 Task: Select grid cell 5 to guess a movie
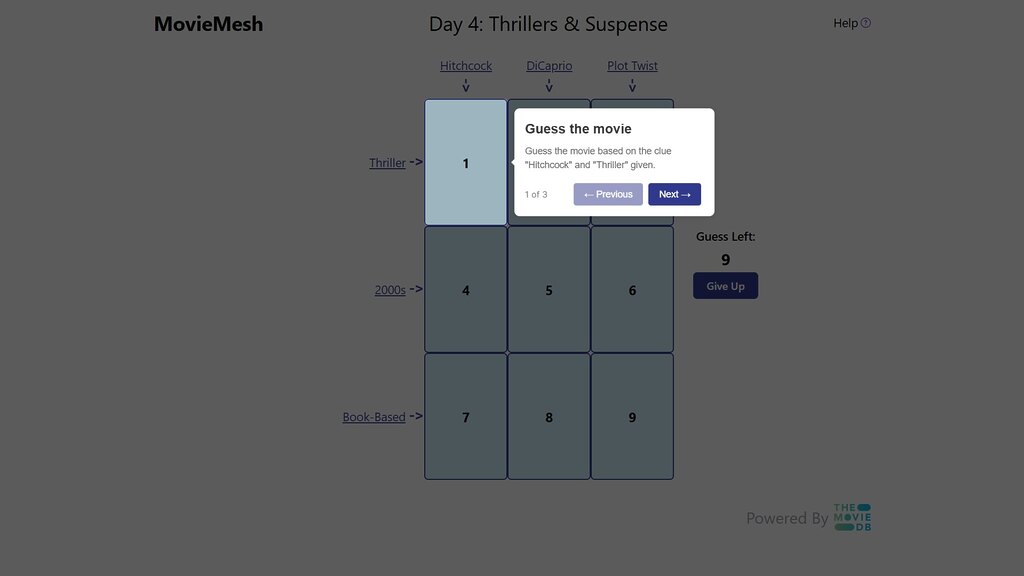click(x=549, y=289)
